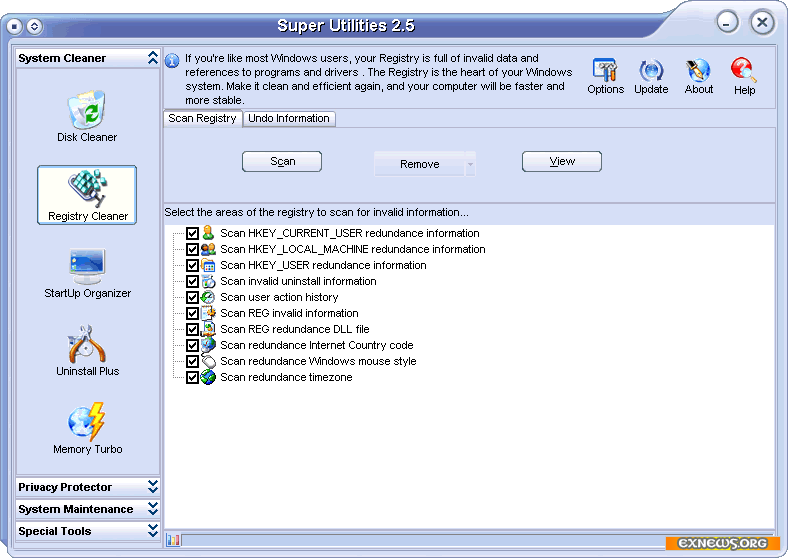Click the status bar chart icon
This screenshot has height=558, width=788.
tap(173, 540)
